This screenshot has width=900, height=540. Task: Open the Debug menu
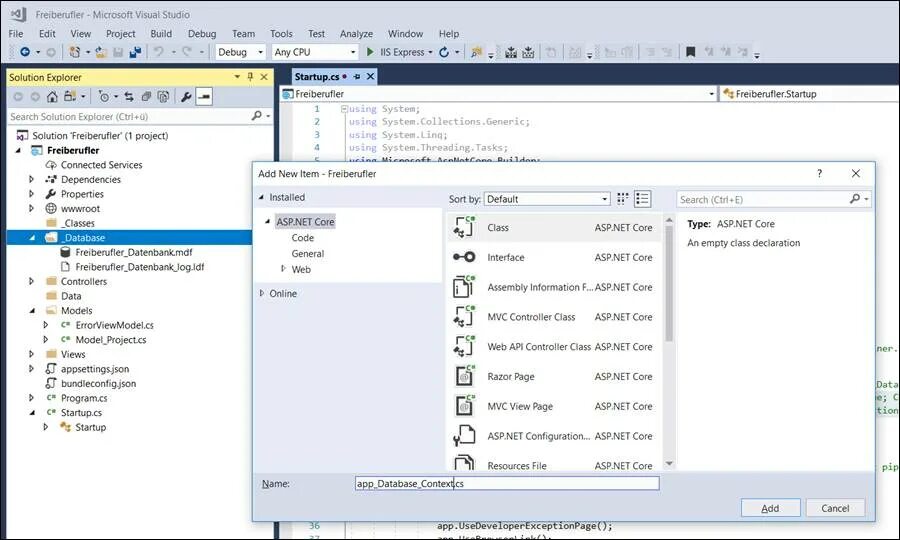[202, 34]
